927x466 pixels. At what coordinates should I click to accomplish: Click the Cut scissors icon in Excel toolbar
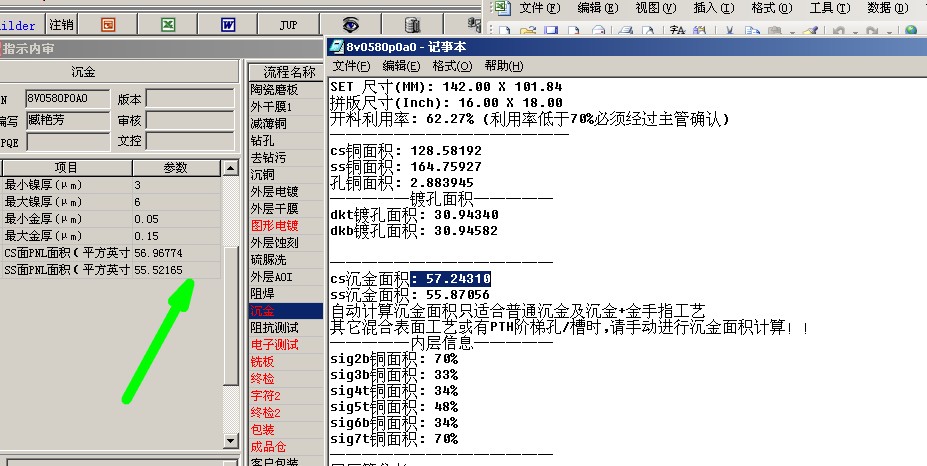[730, 31]
